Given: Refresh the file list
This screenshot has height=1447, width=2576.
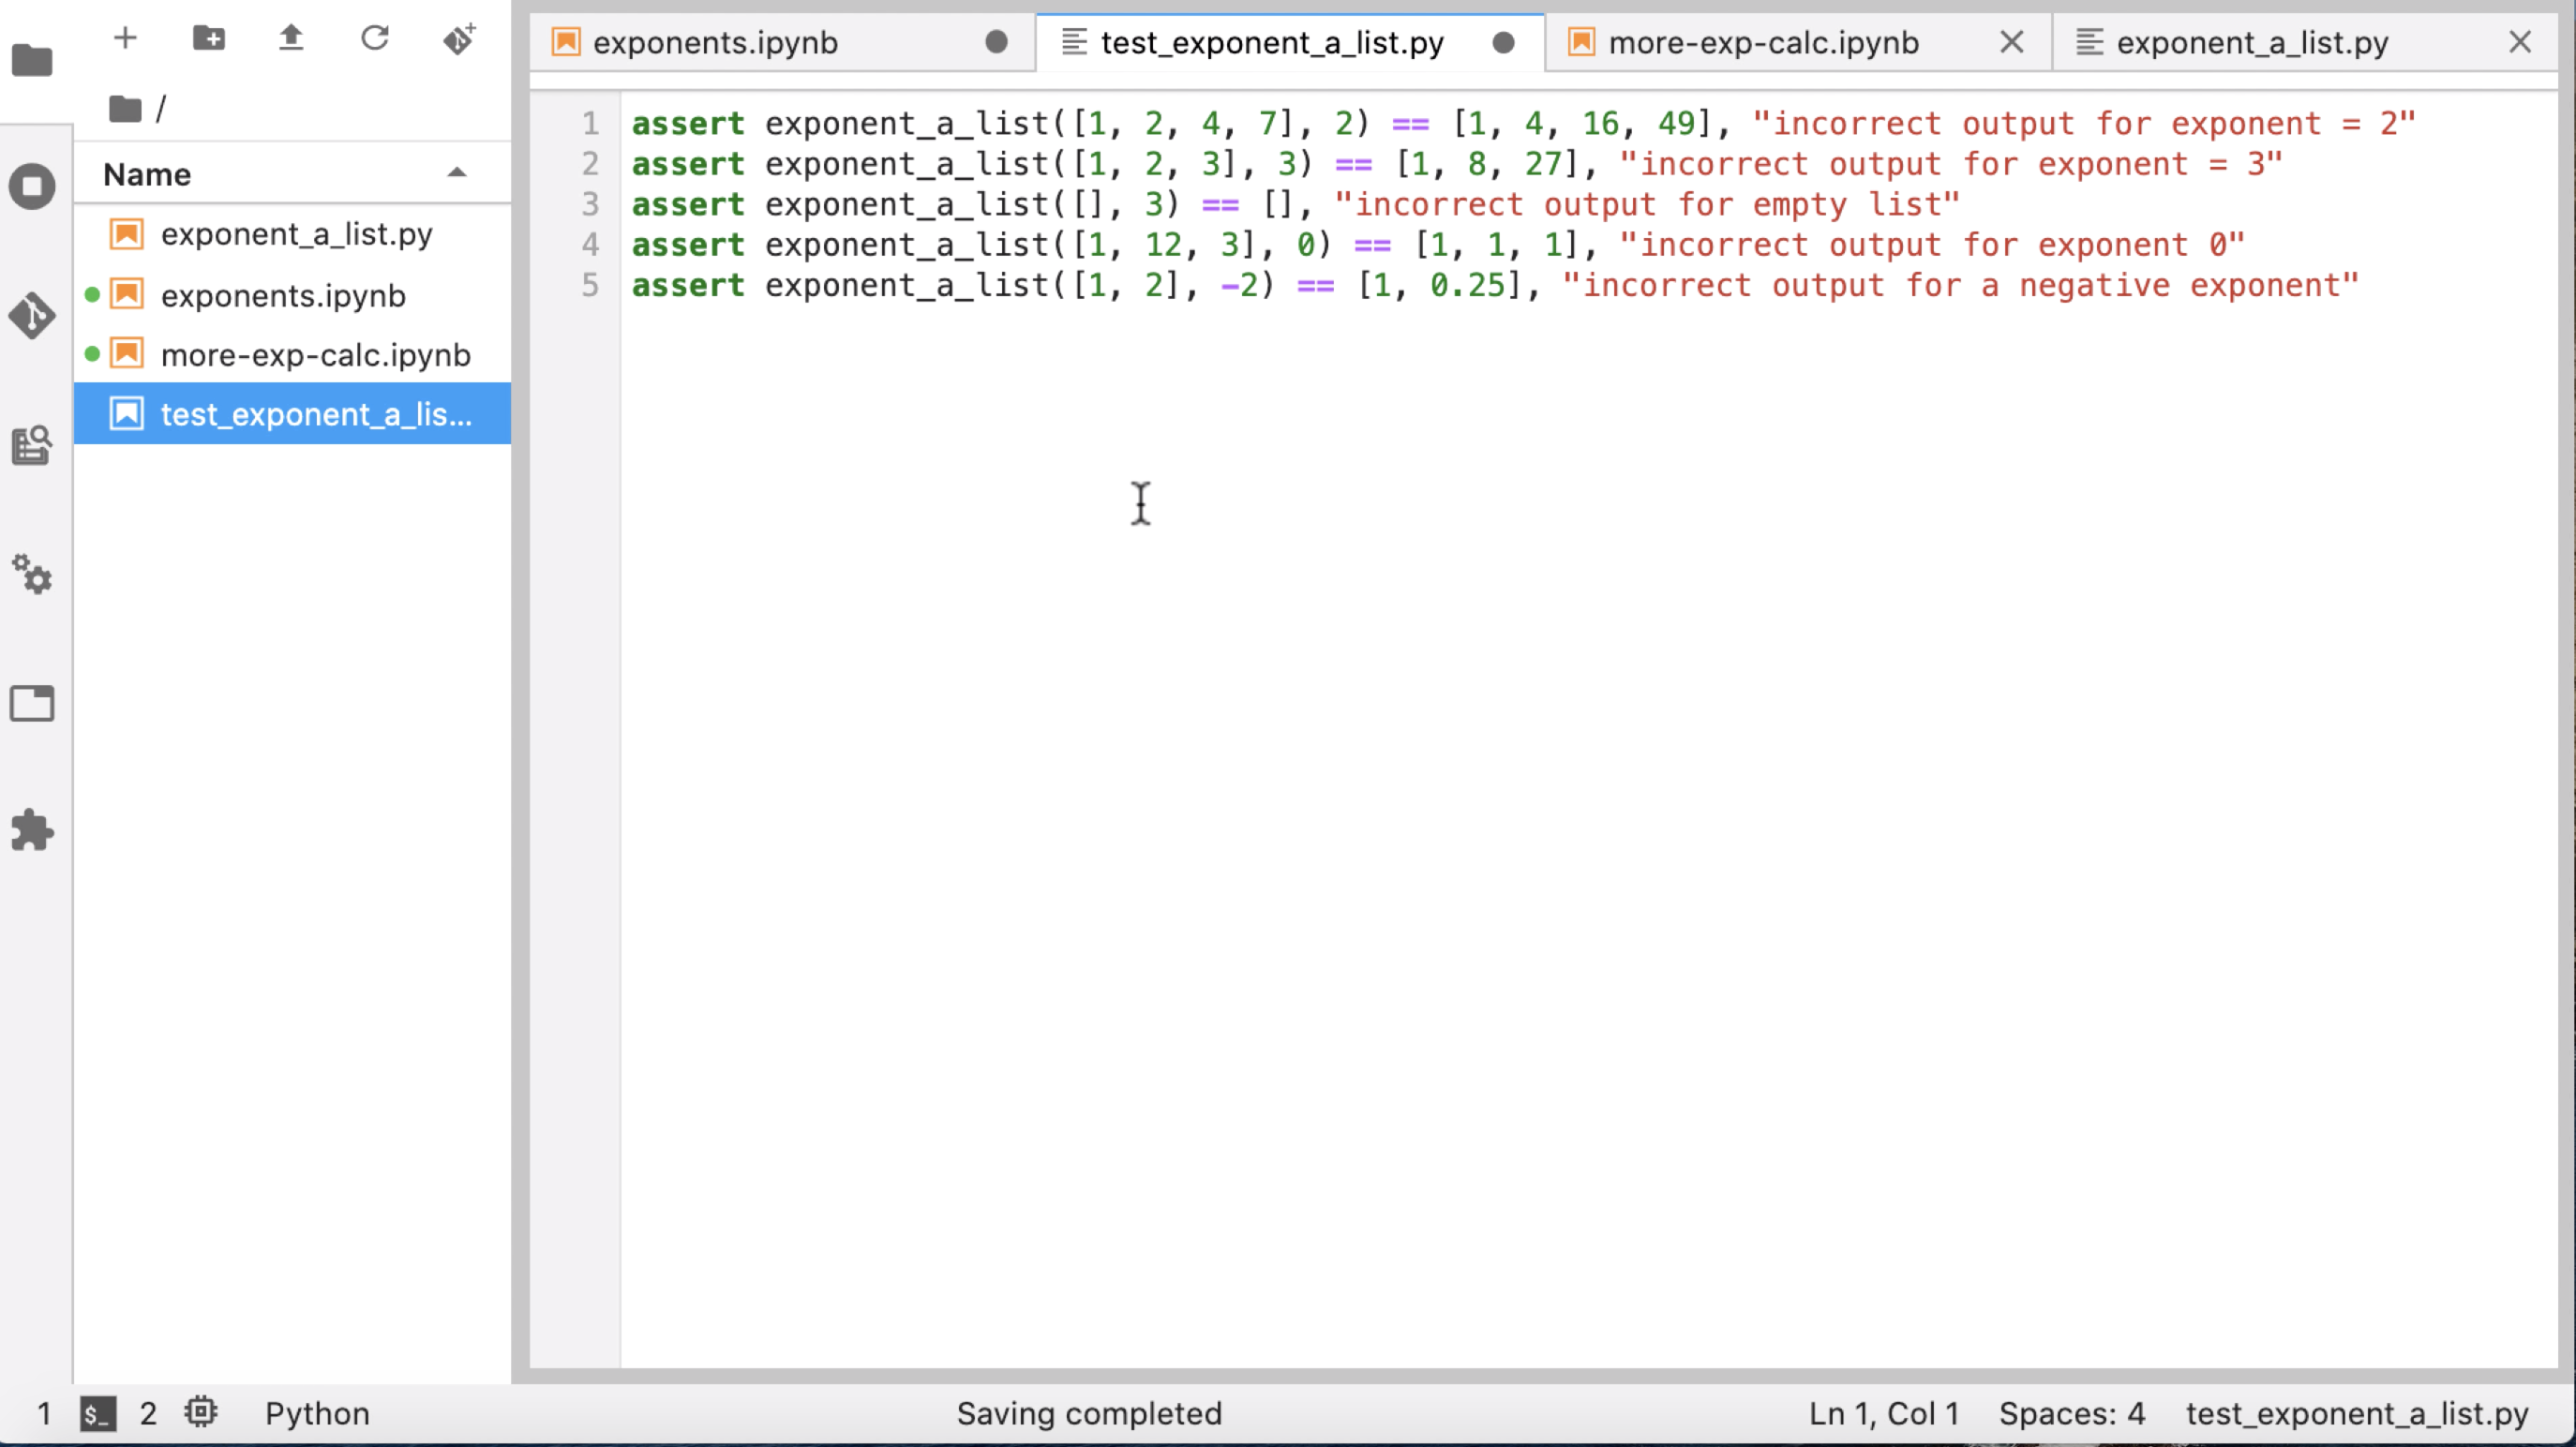Looking at the screenshot, I should coord(375,39).
